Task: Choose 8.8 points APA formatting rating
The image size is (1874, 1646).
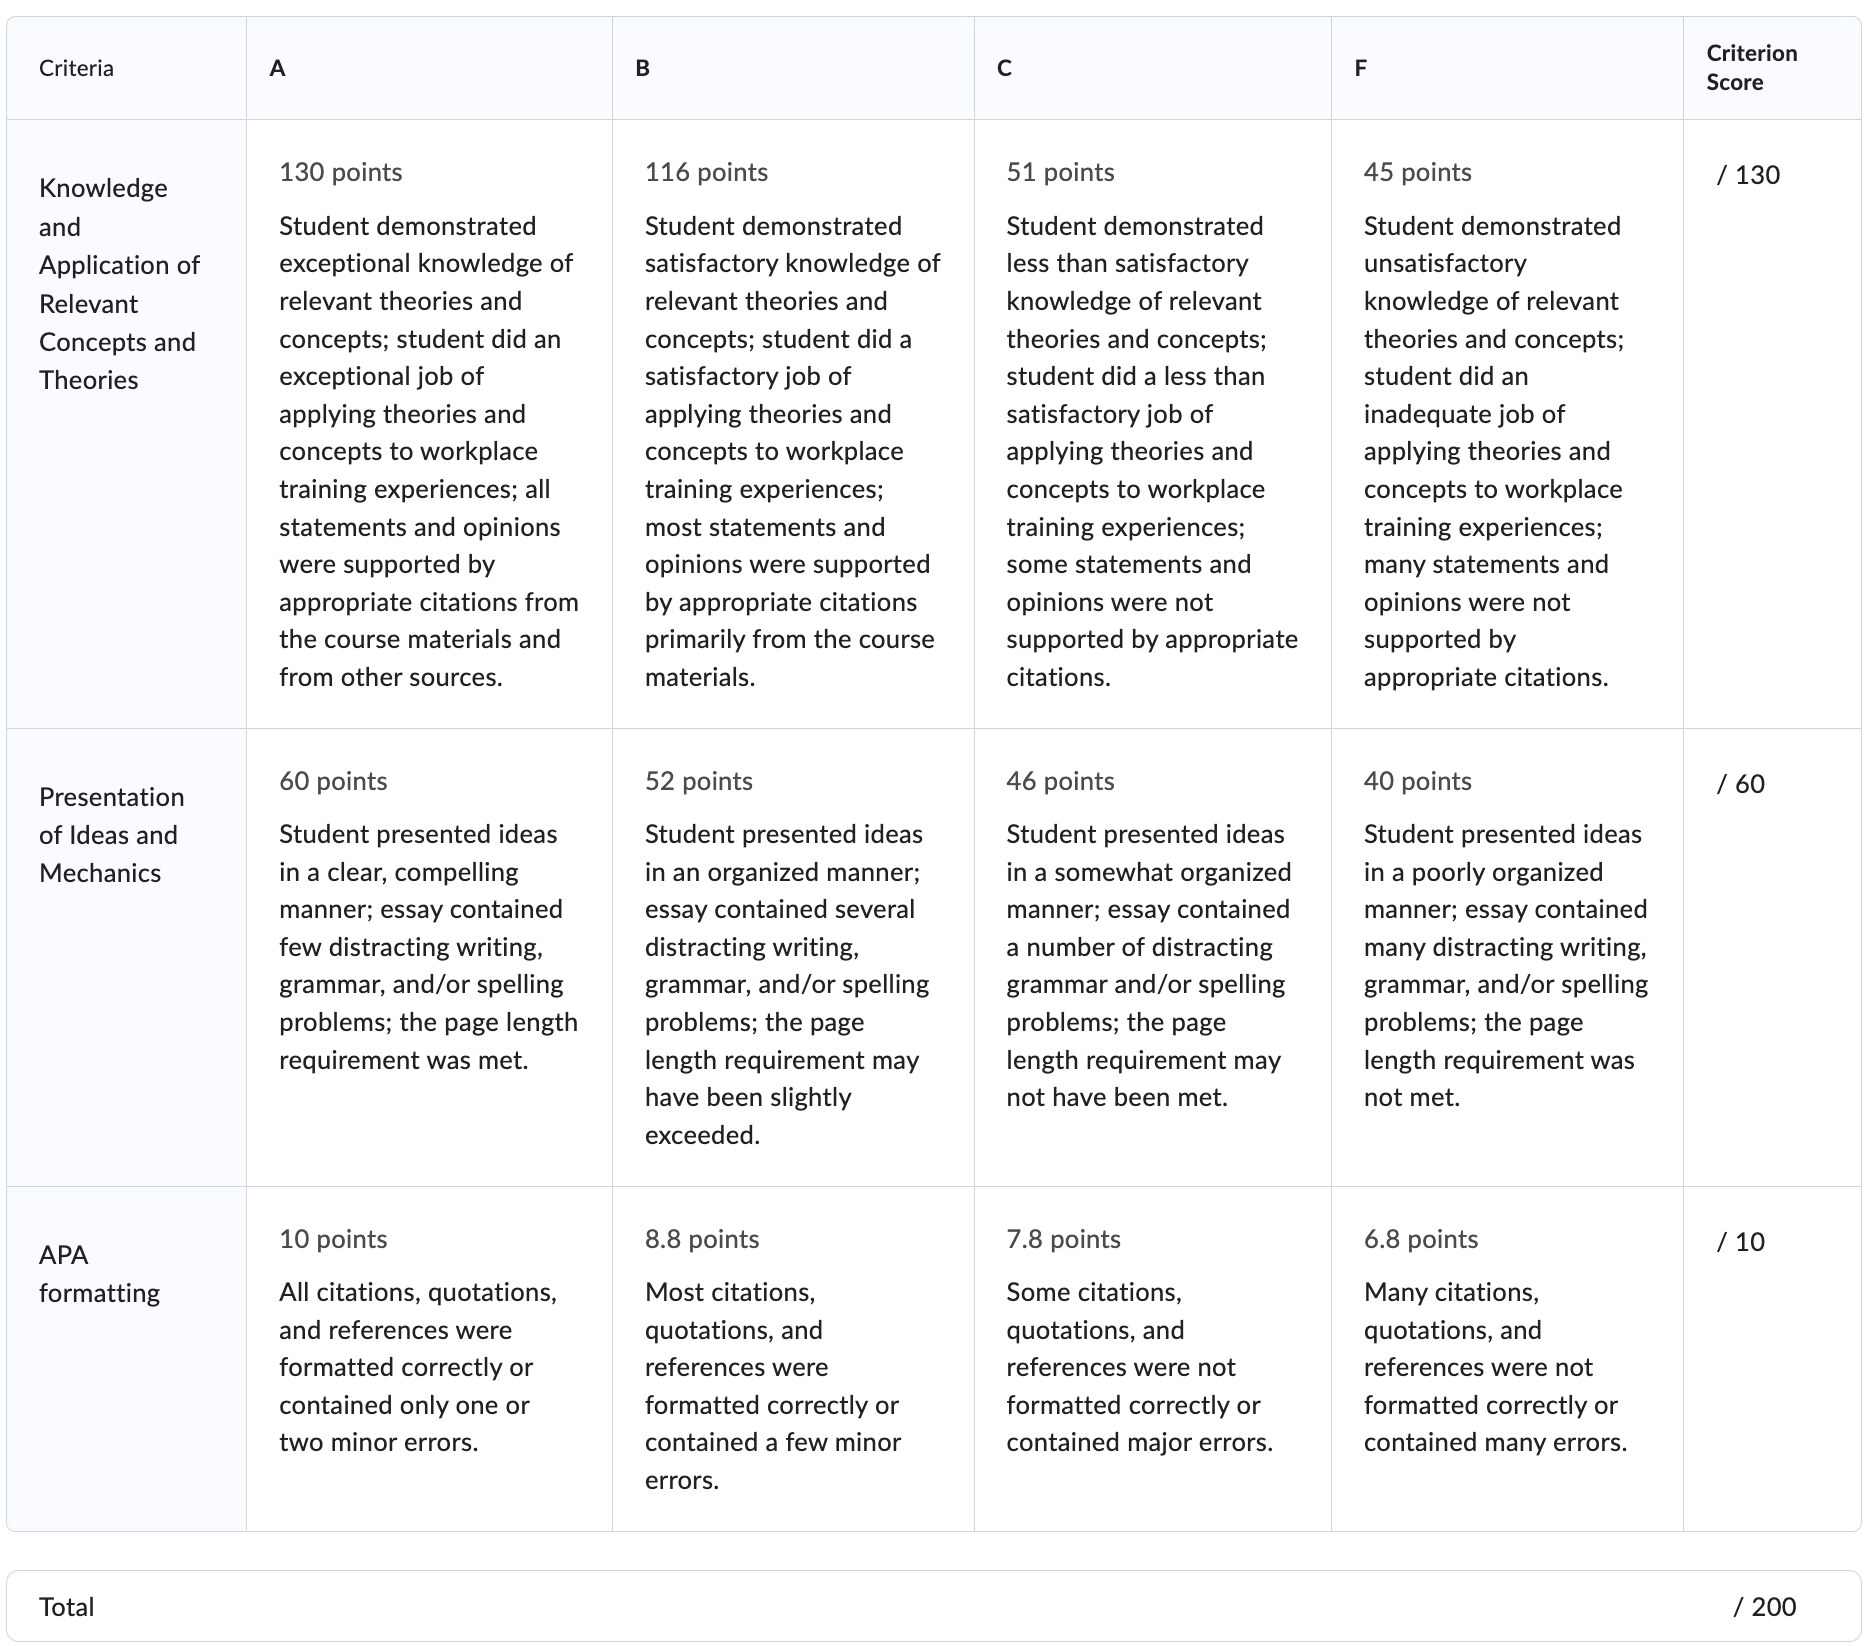Action: [x=793, y=1359]
